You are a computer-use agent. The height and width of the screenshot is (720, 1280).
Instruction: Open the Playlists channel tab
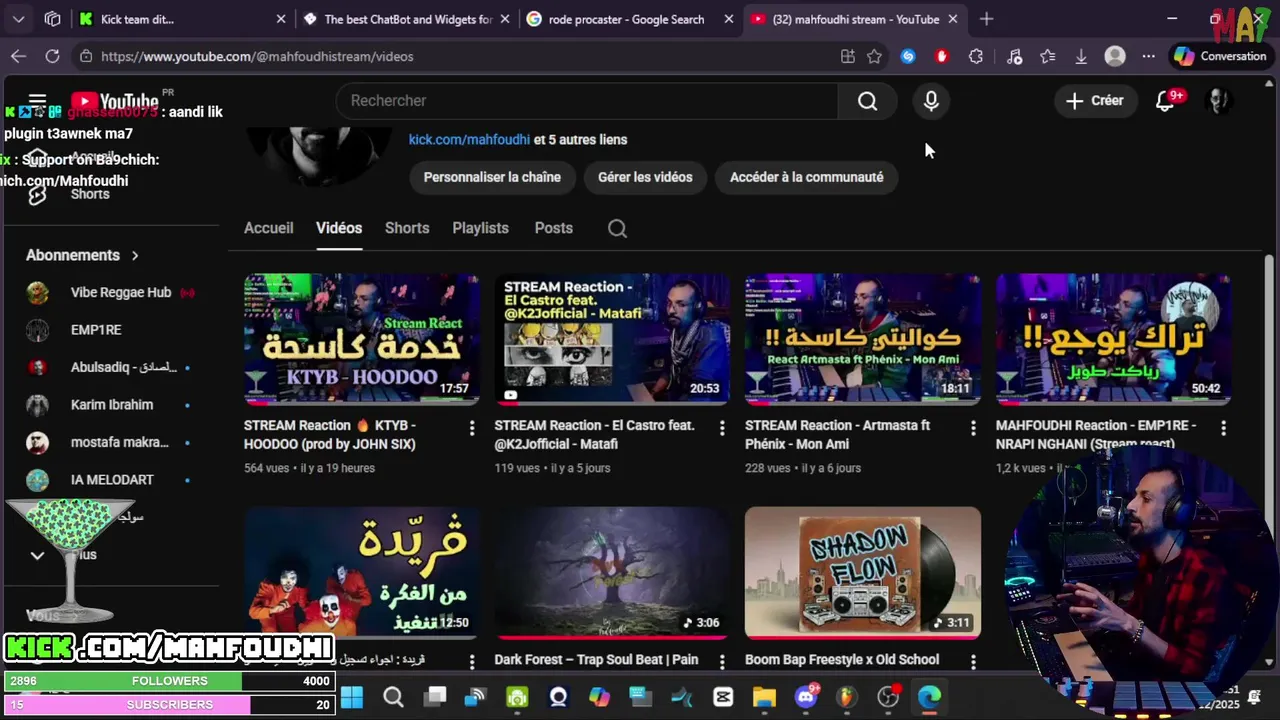480,228
